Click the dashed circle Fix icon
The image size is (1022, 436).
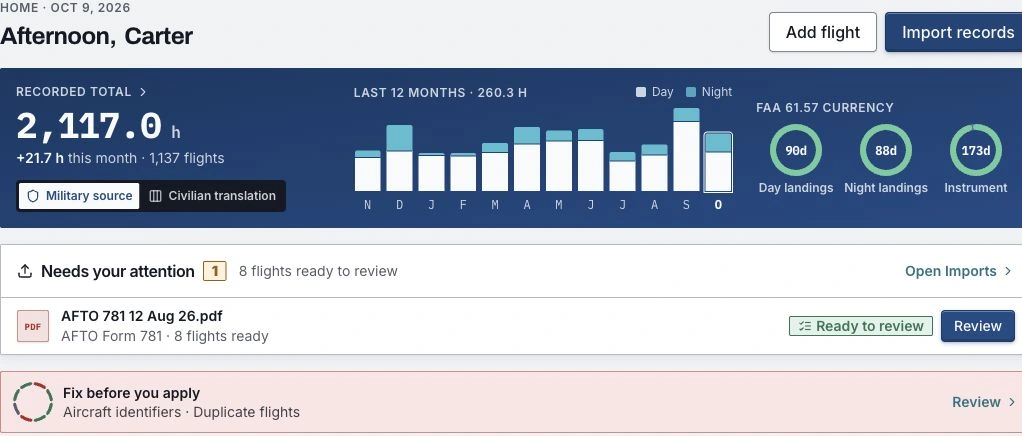point(33,401)
